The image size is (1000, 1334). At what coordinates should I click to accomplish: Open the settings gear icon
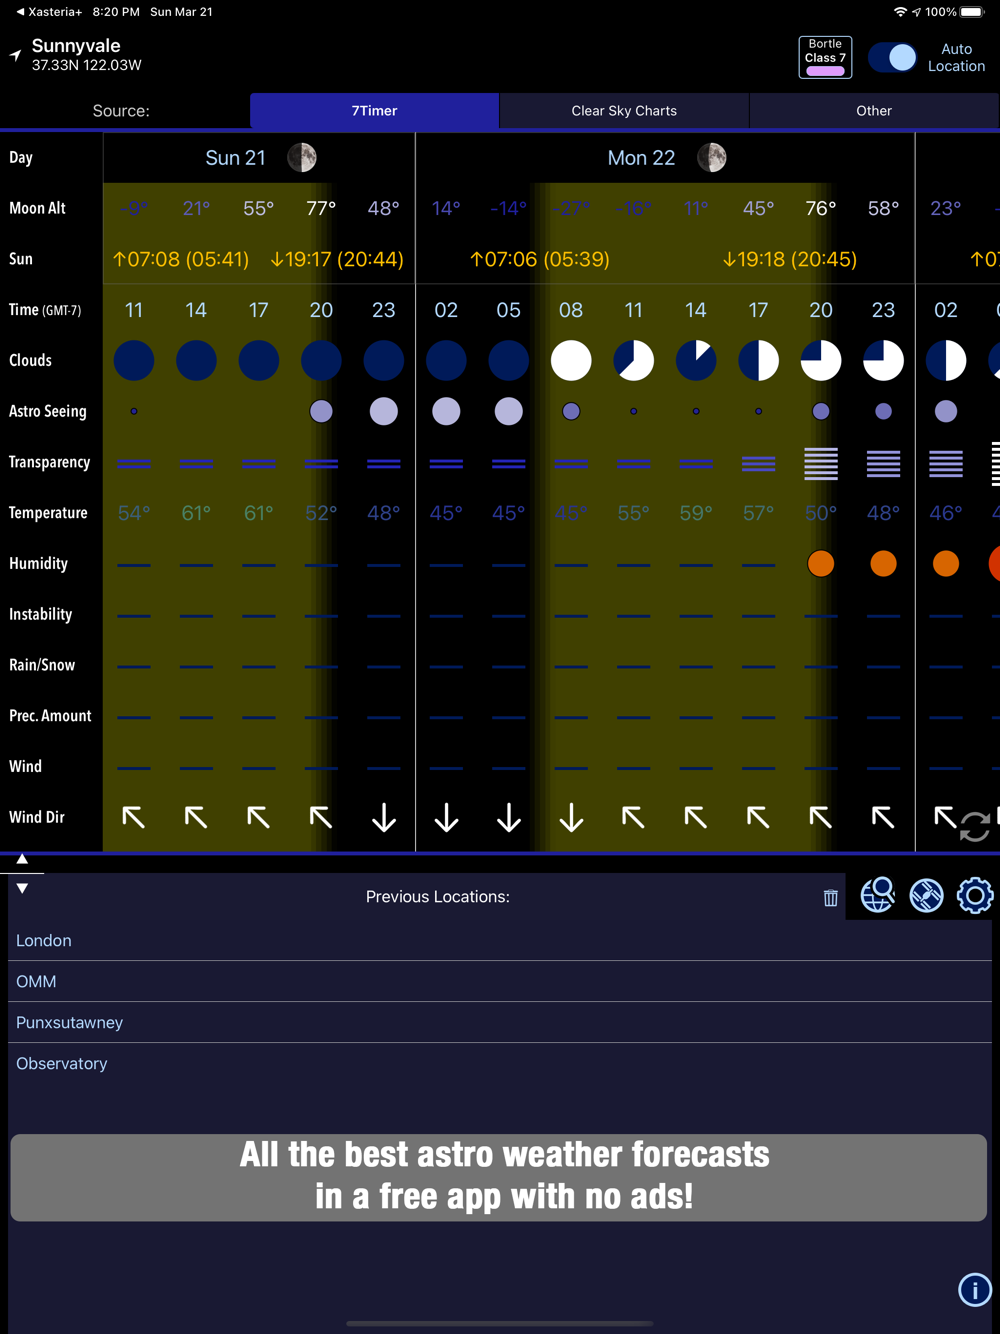[975, 895]
